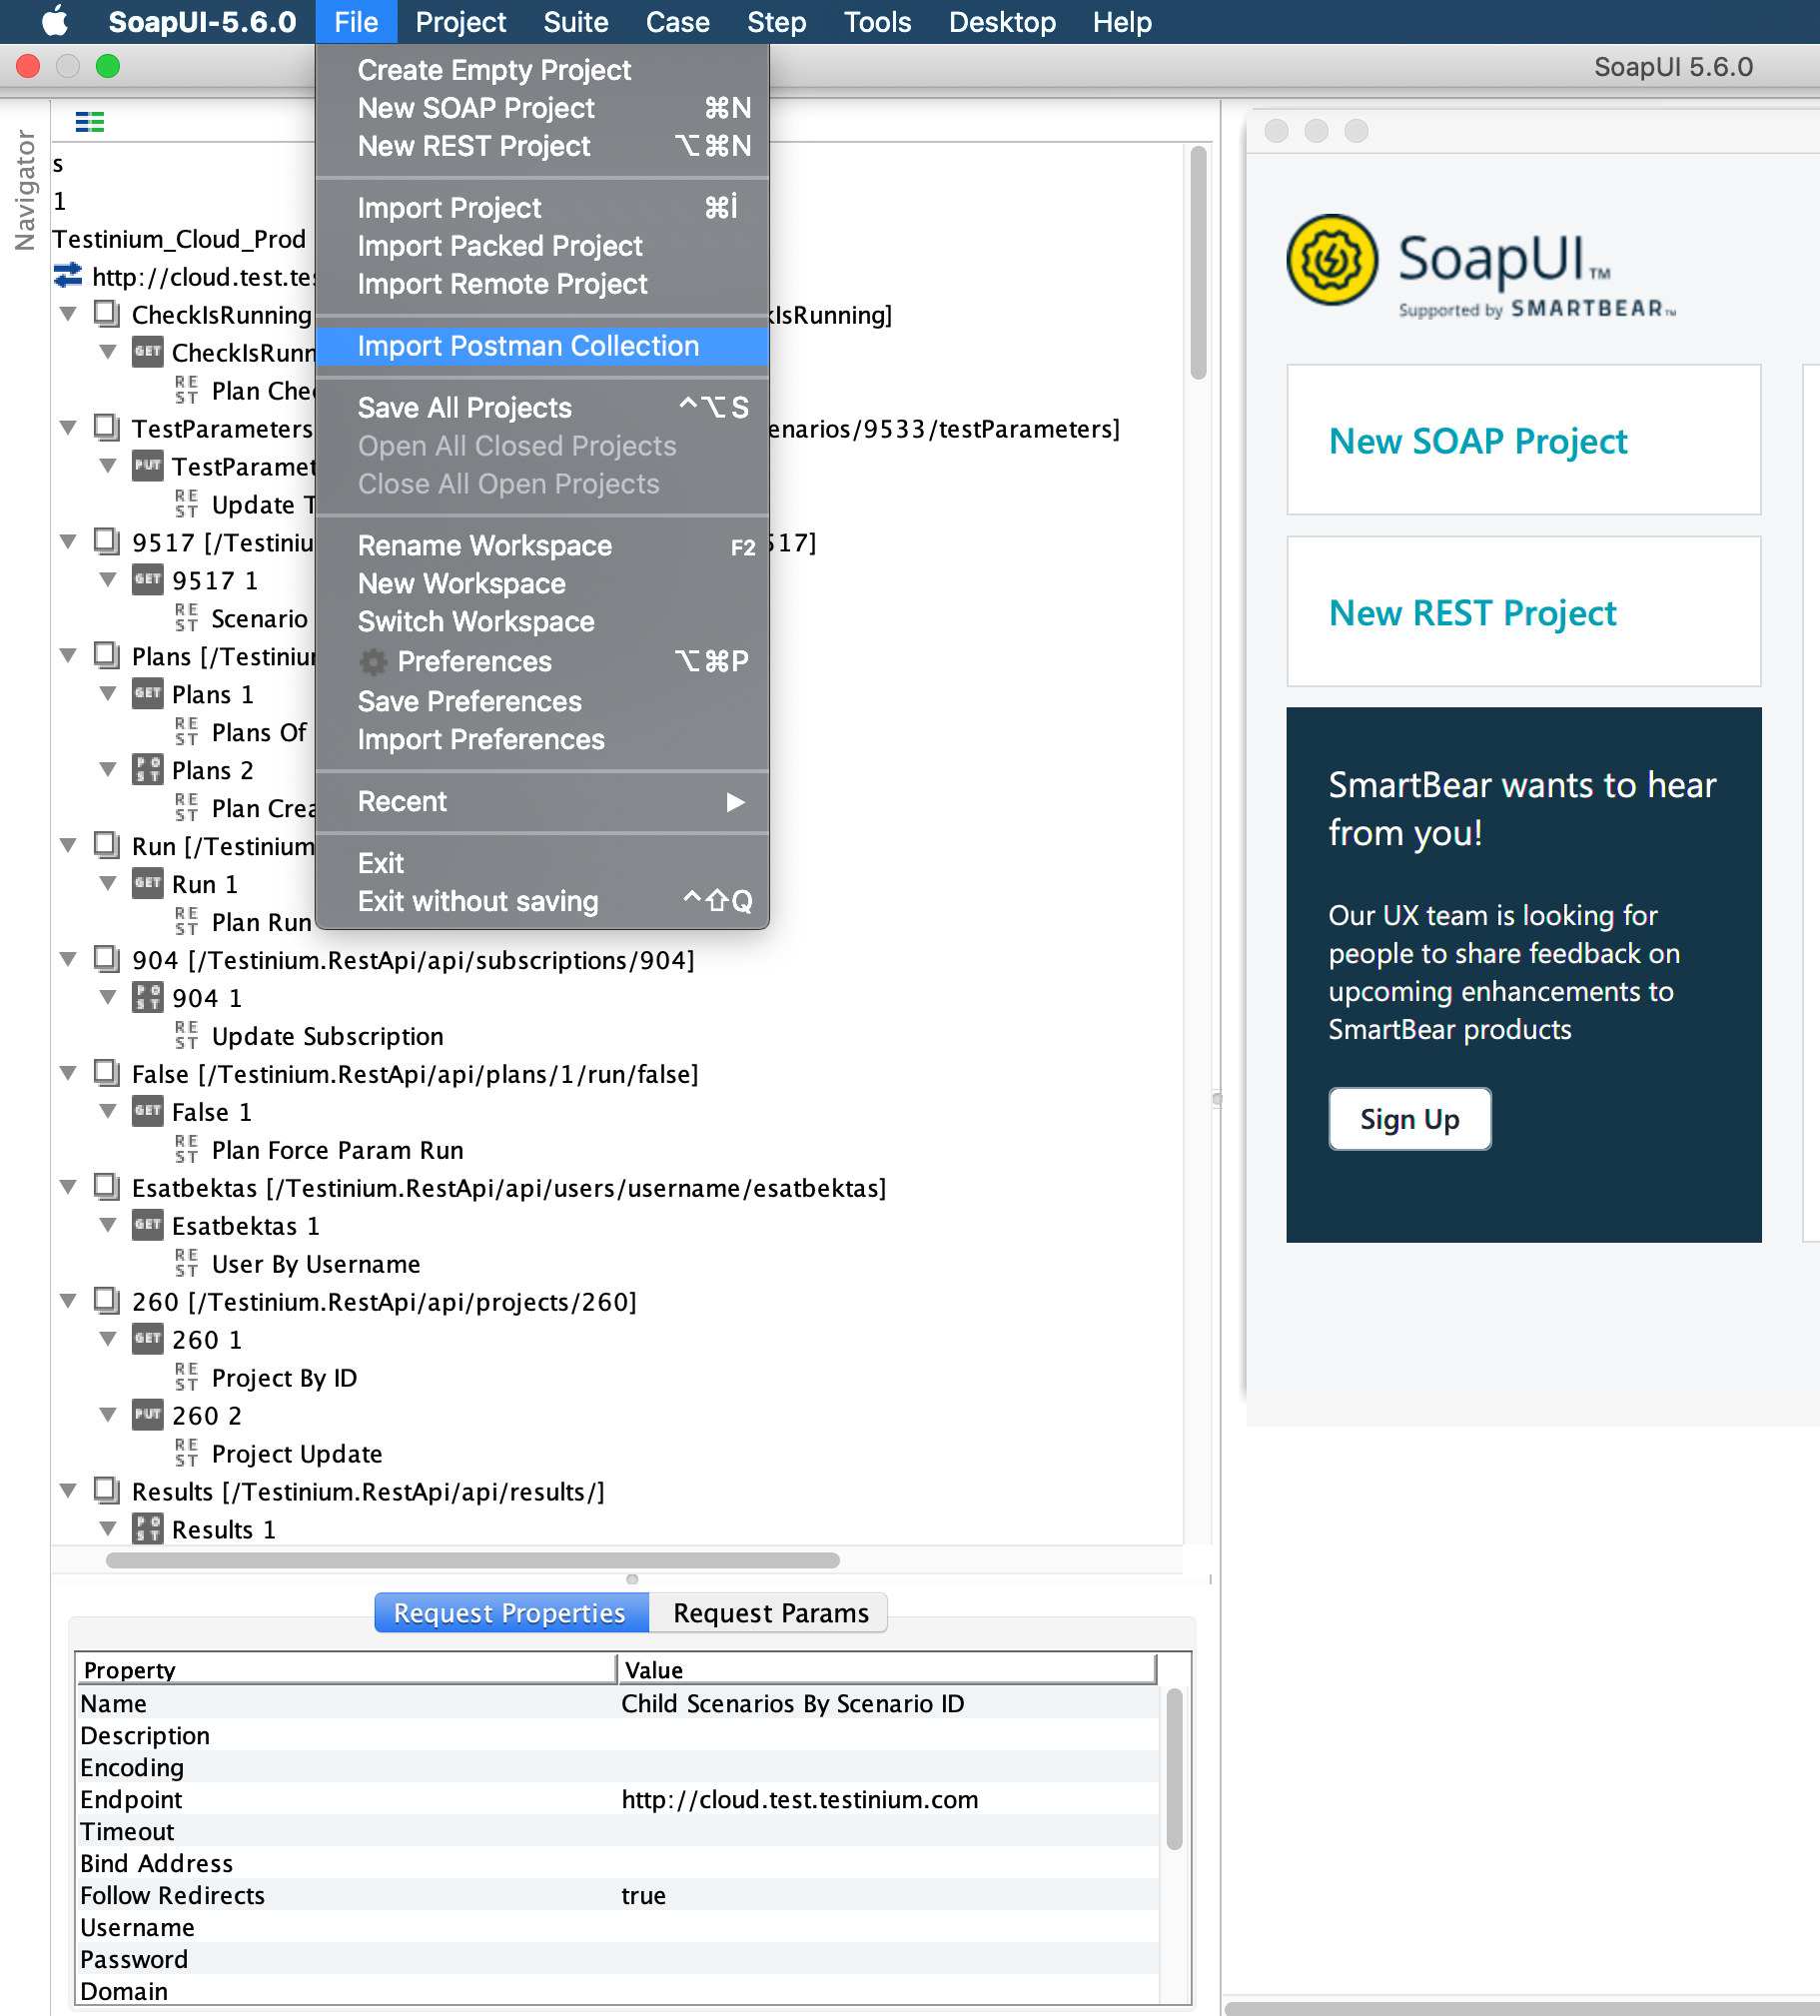Click New SOAP Project link on start page
1820x2016 pixels.
[x=1477, y=441]
